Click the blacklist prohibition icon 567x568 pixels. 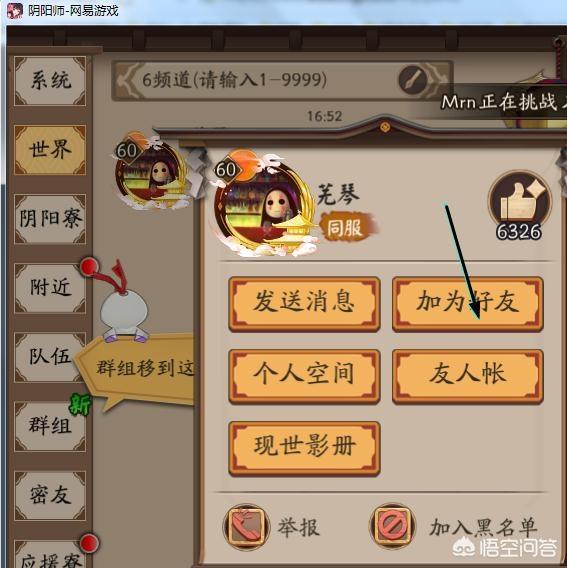click(x=393, y=527)
